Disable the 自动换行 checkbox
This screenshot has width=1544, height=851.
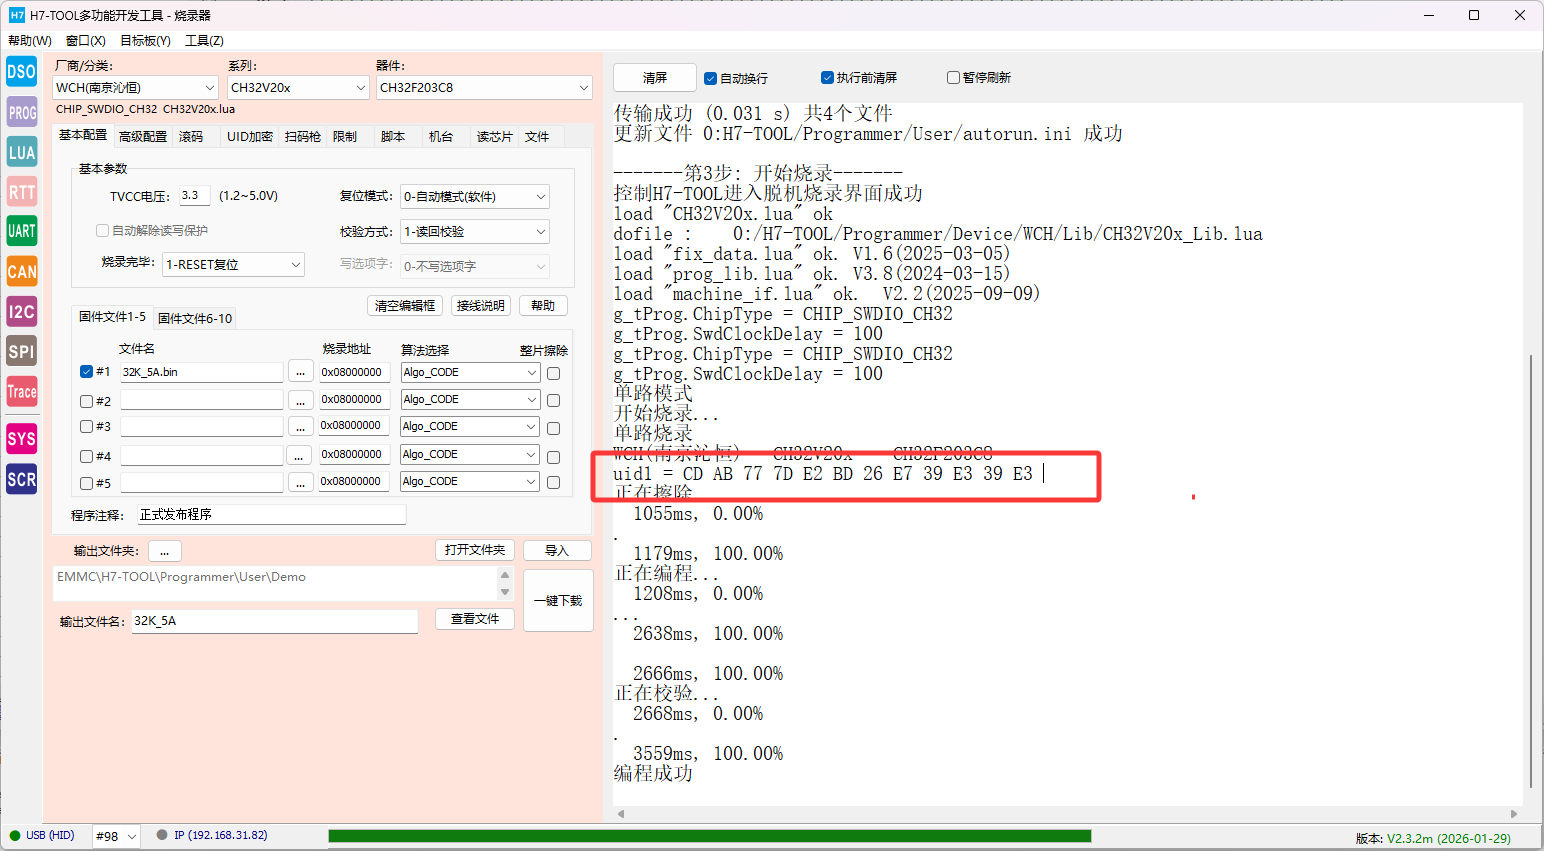coord(710,78)
